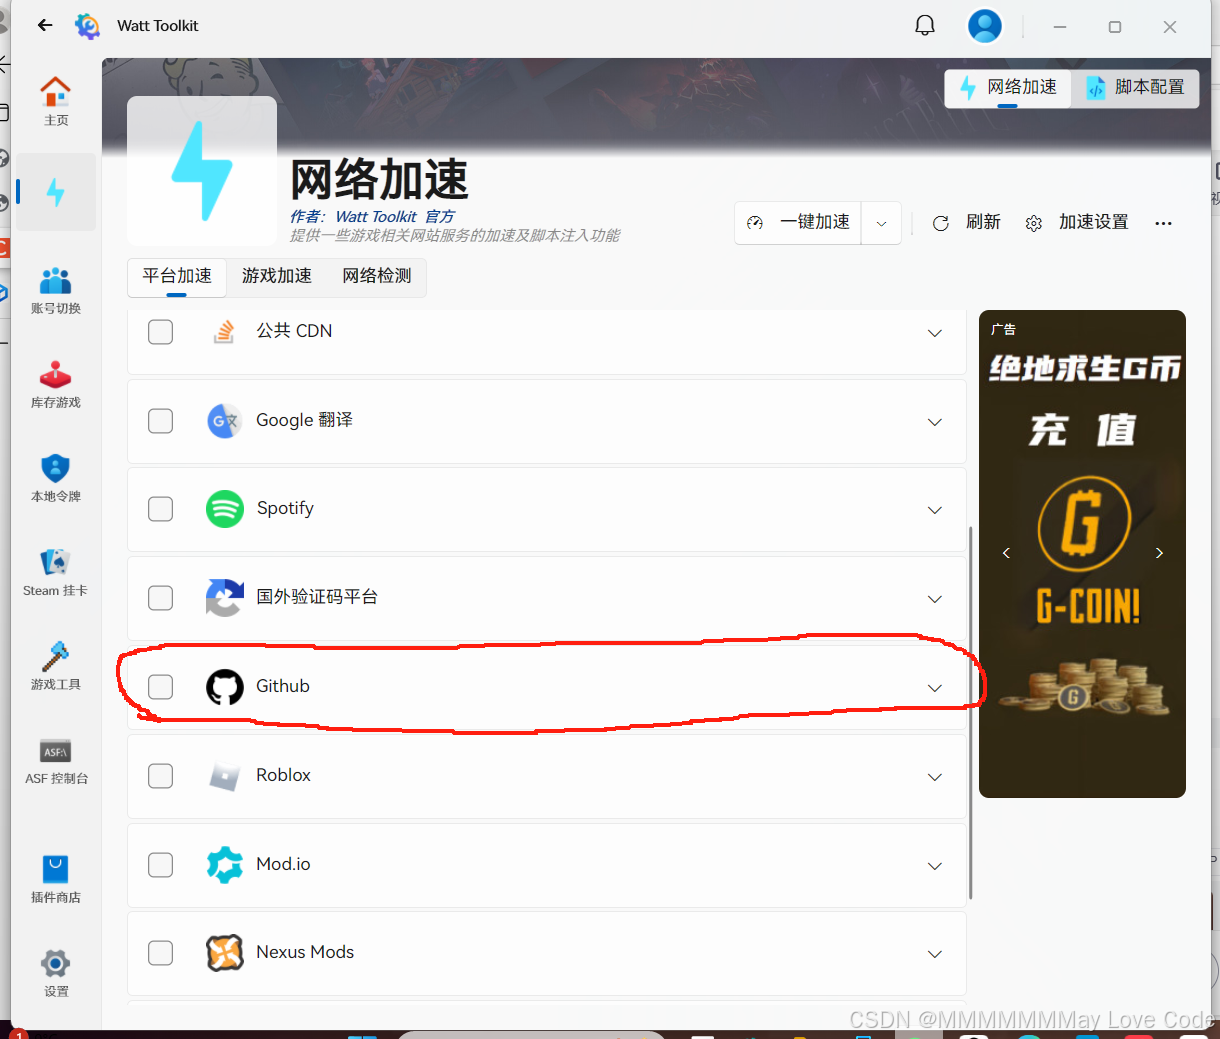Expand the Spotify row
The width and height of the screenshot is (1220, 1039).
click(935, 510)
